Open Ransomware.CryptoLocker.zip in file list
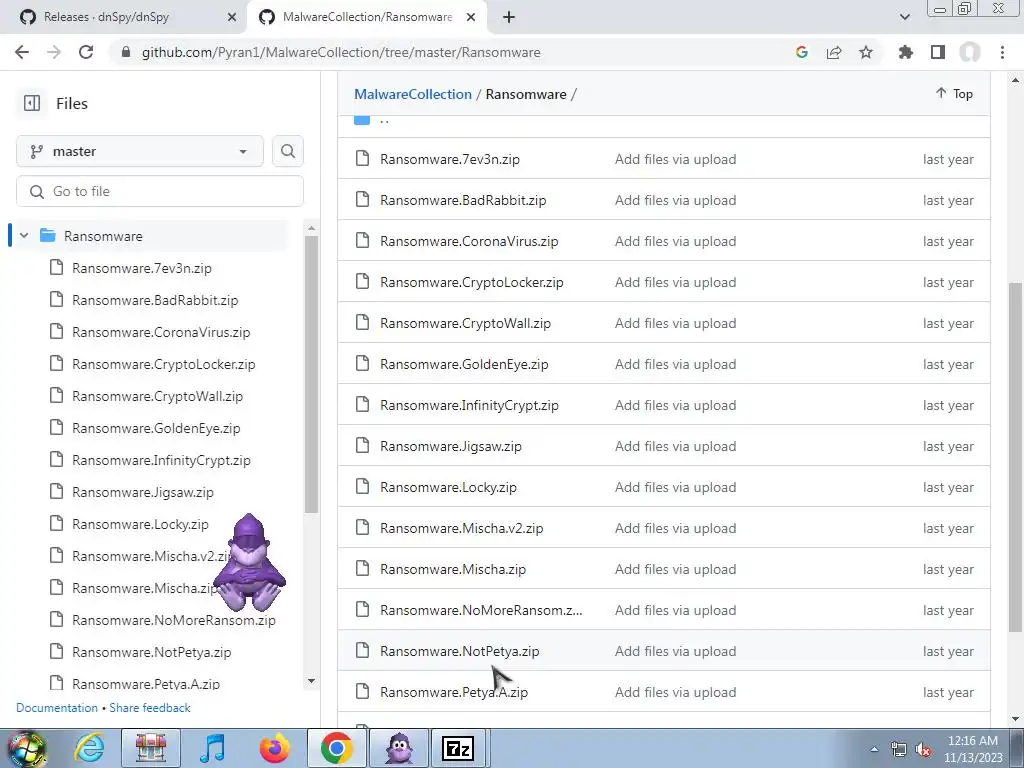 click(472, 283)
